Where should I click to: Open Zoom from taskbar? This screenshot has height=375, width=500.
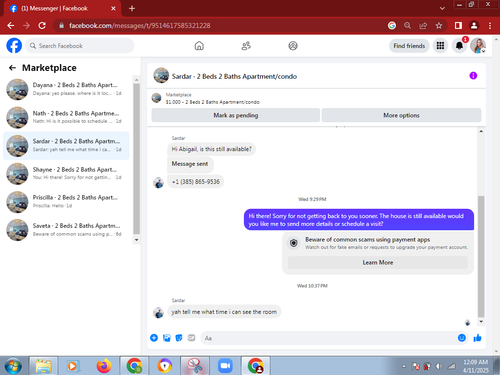(x=225, y=366)
